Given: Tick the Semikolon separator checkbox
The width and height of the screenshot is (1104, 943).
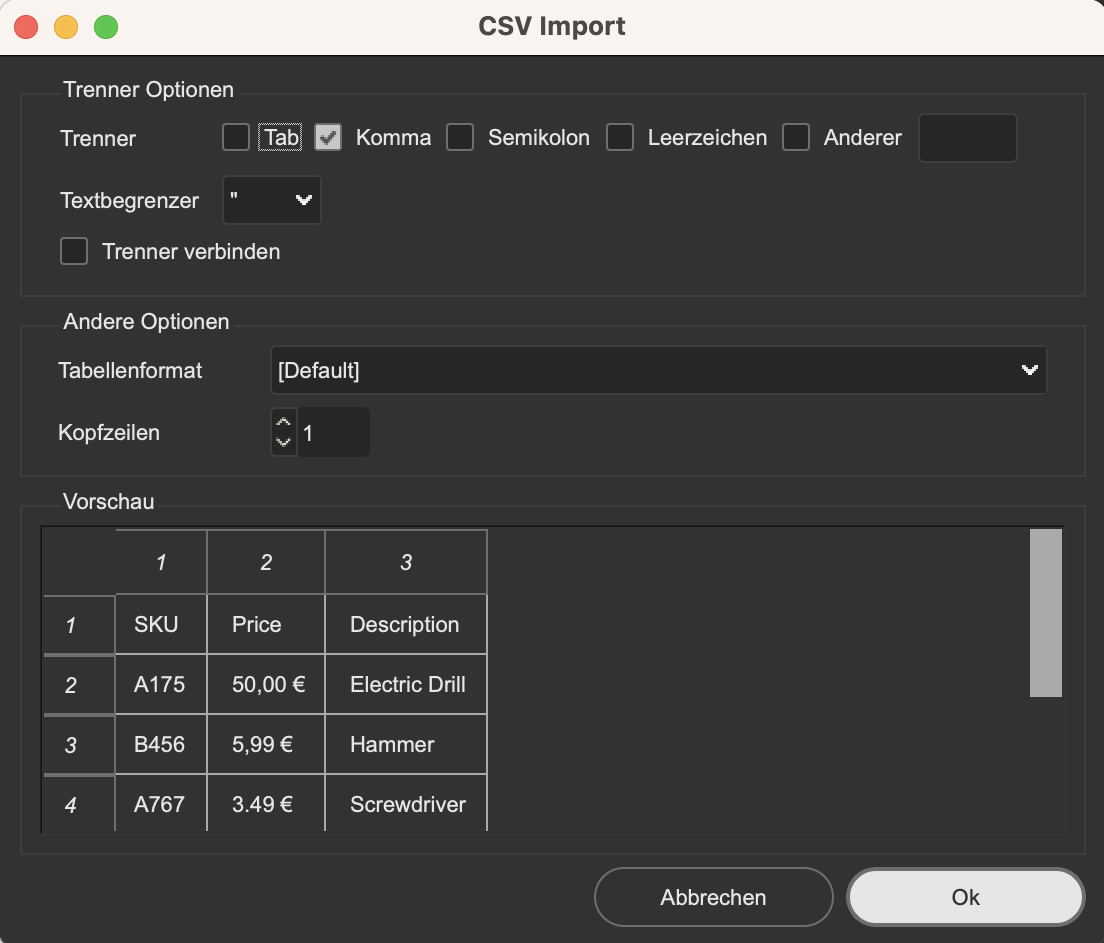Looking at the screenshot, I should pos(460,137).
